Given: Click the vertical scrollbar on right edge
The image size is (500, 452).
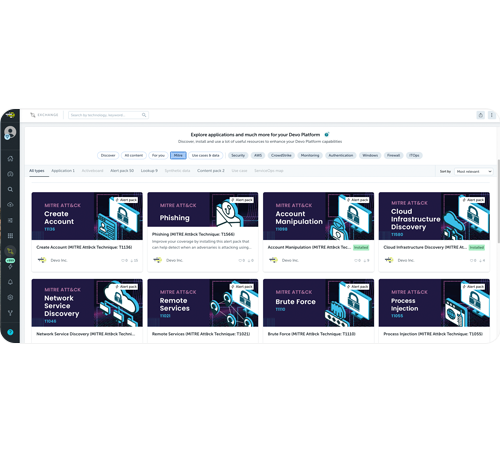Looking at the screenshot, I should 498,201.
